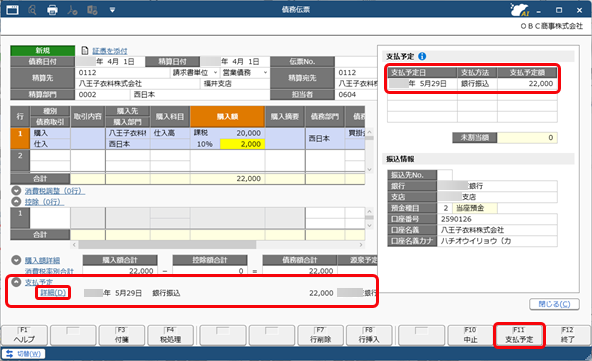This screenshot has width=592, height=361.
Task: Click the horizontal scrollbar under deduction grid
Action: 168,245
